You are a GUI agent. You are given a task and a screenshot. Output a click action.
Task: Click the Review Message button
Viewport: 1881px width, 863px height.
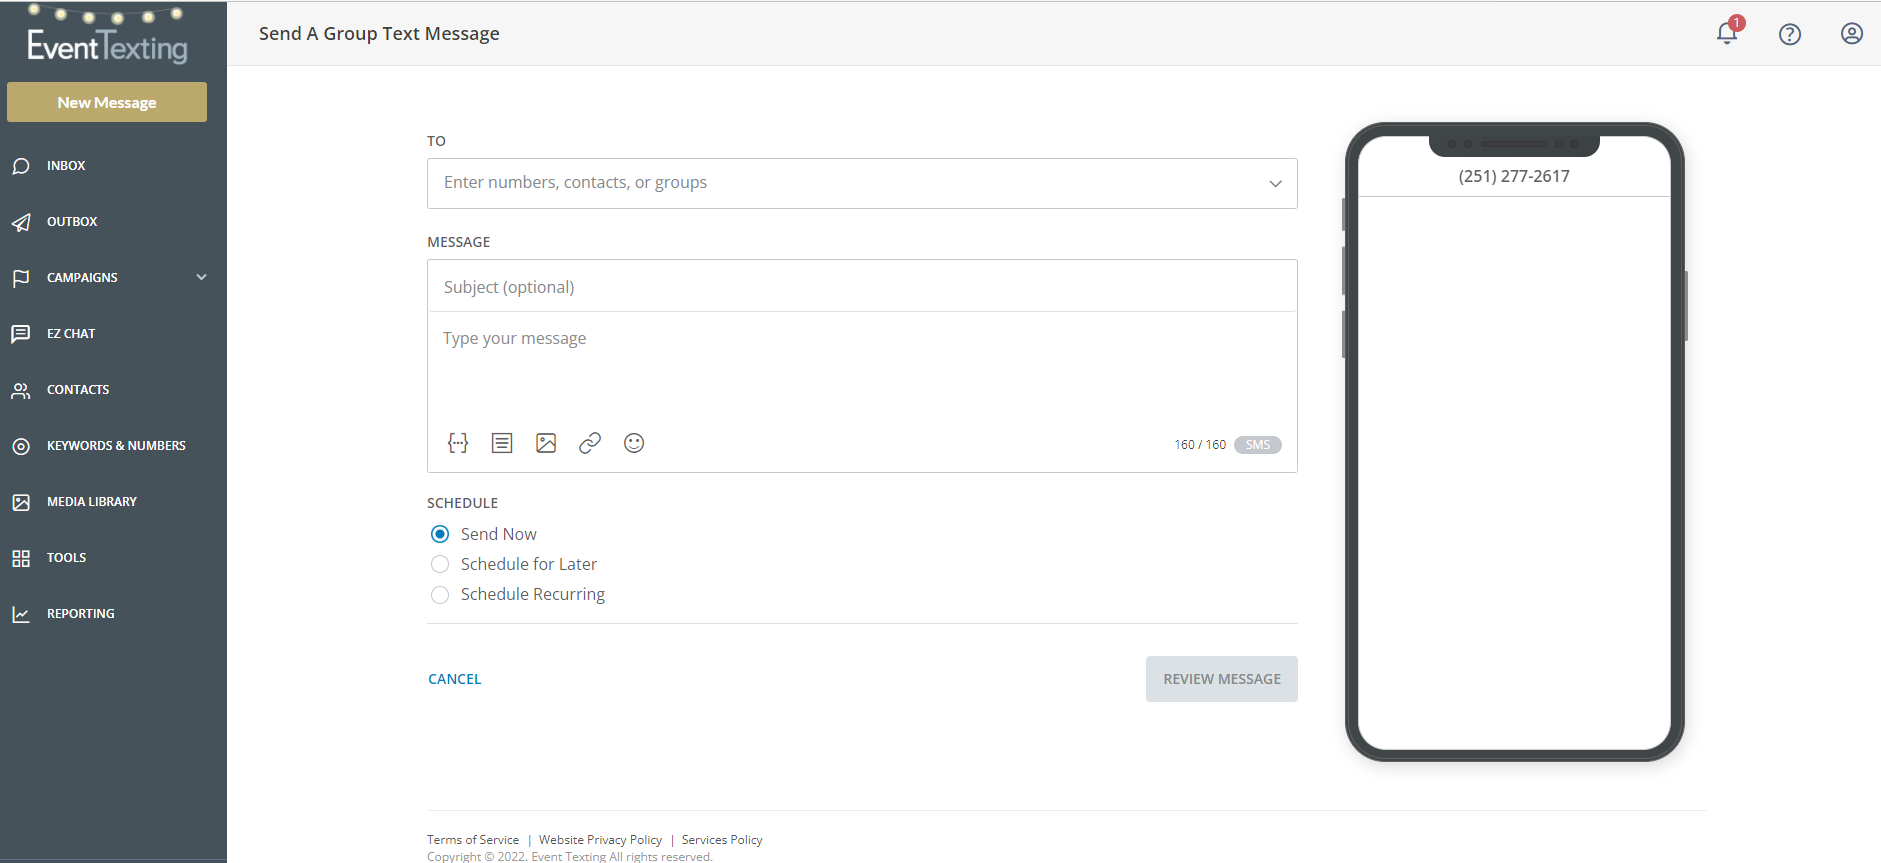[x=1222, y=679]
